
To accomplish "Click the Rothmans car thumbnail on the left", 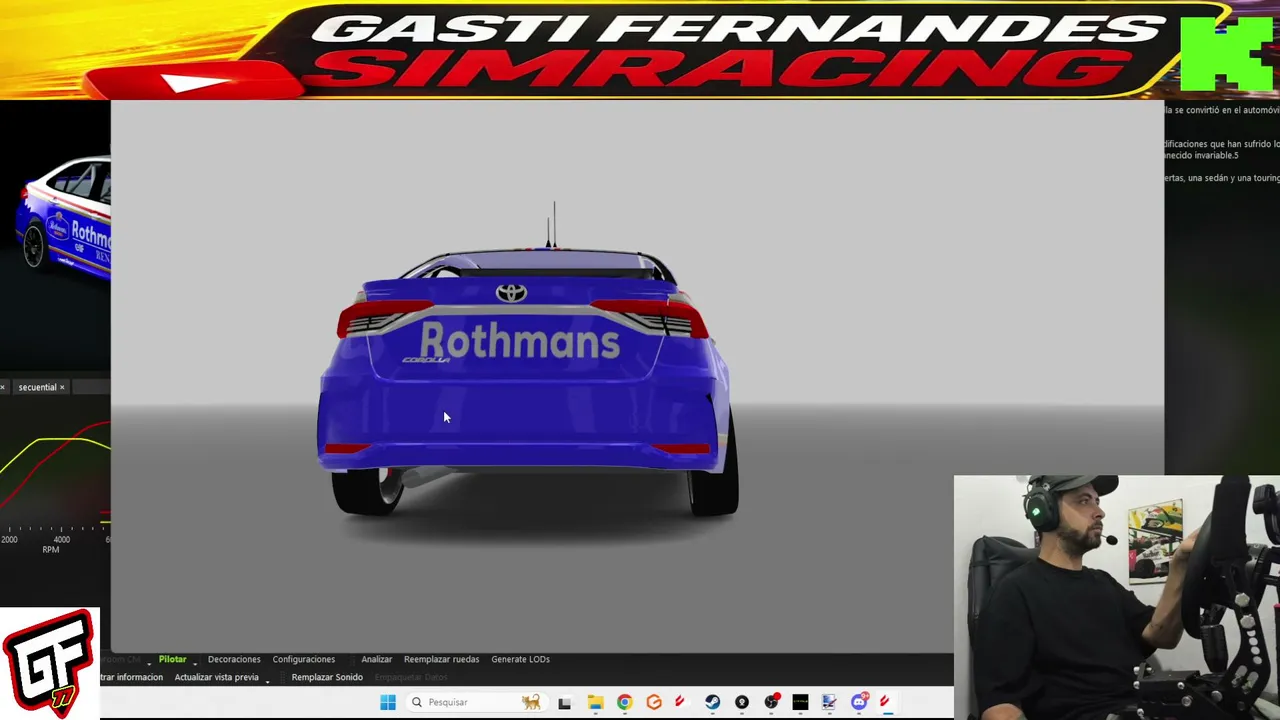I will (62, 215).
